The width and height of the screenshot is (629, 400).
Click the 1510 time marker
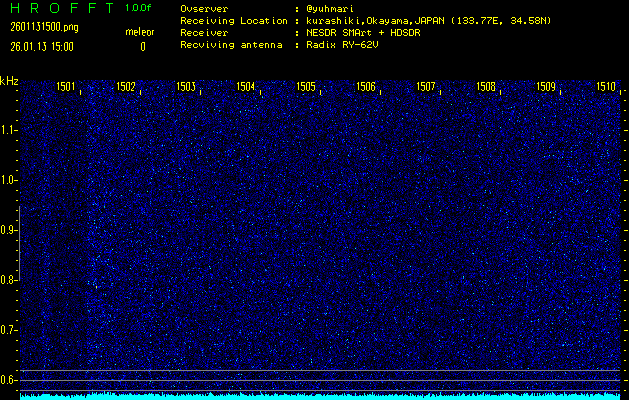(606, 87)
